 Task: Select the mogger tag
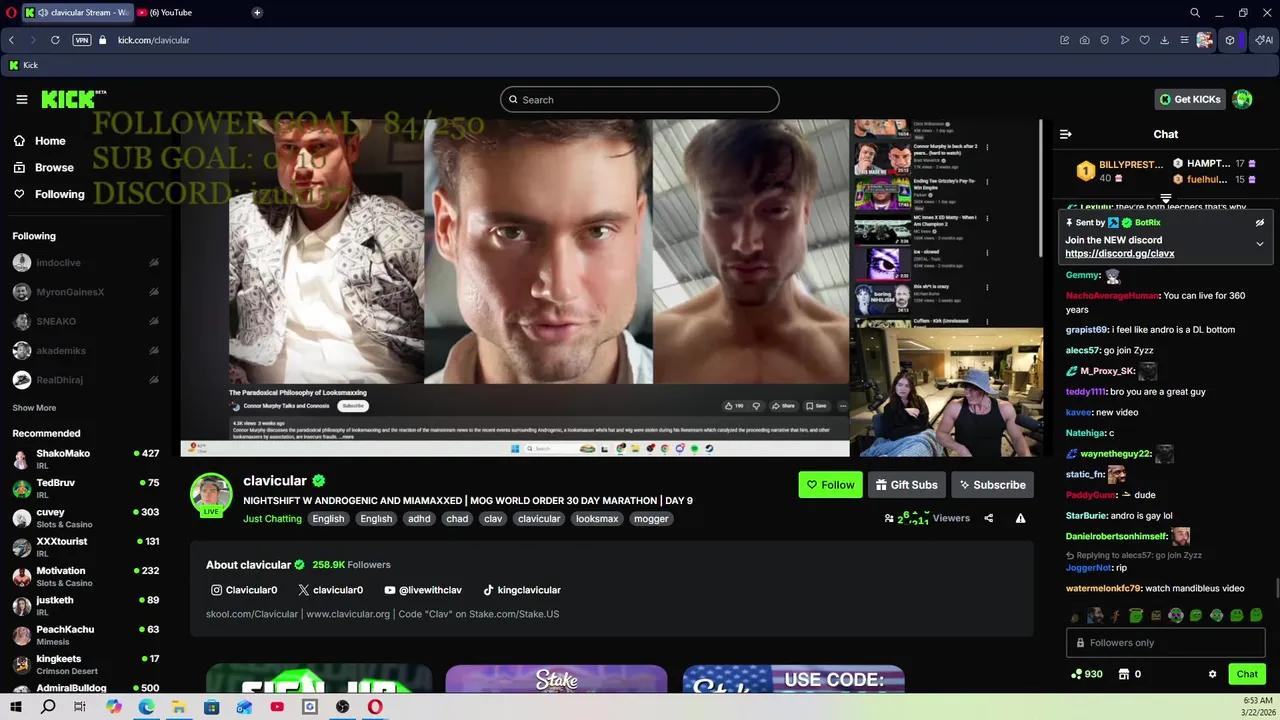coord(651,518)
